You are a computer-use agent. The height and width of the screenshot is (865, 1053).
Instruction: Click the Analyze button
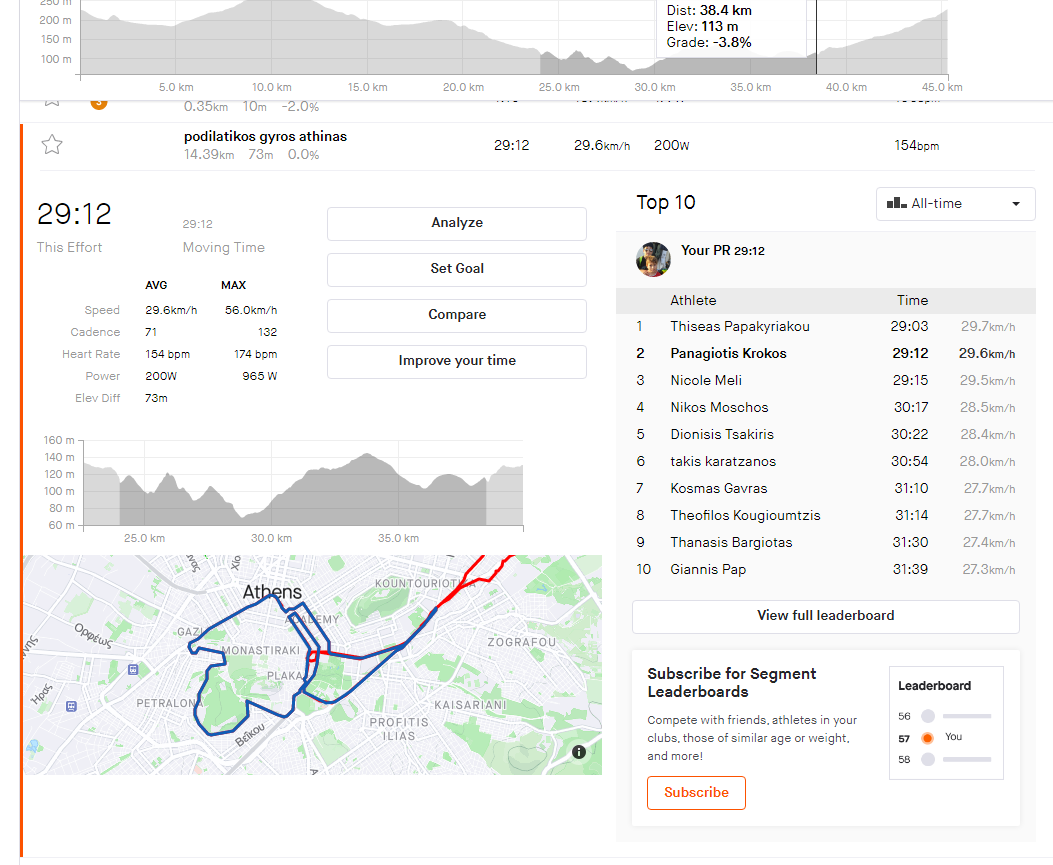point(456,223)
